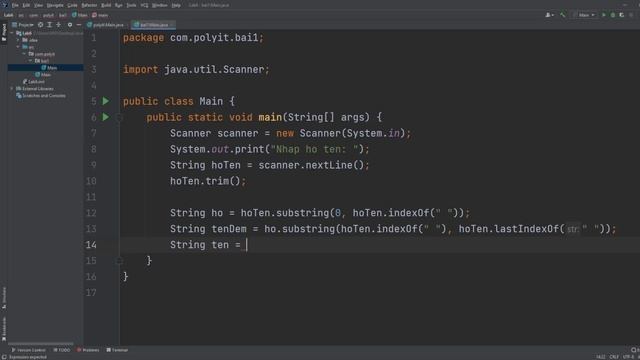Image resolution: width=640 pixels, height=360 pixels.
Task: Toggle the Project side tool window tab
Action: point(4,32)
